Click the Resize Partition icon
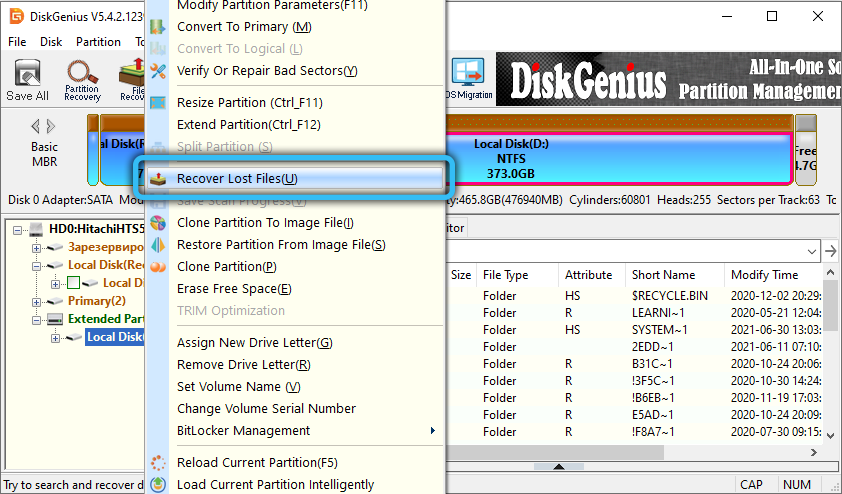The height and width of the screenshot is (494, 842). [x=158, y=103]
